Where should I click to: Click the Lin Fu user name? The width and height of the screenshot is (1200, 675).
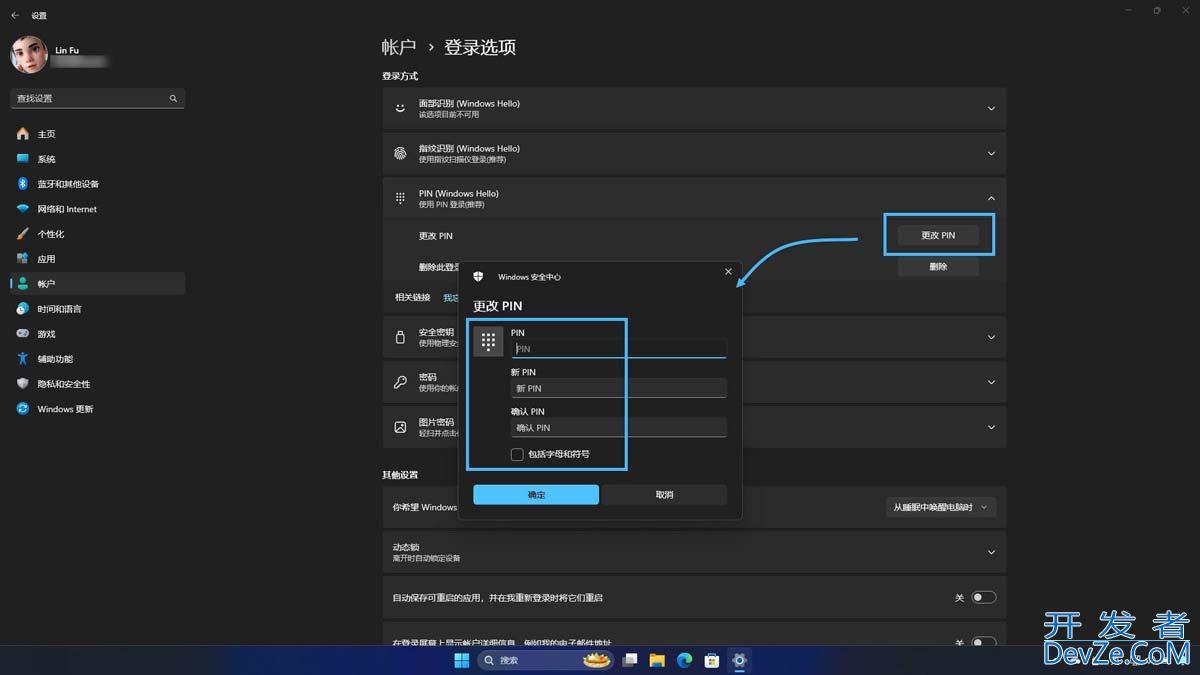[68, 50]
